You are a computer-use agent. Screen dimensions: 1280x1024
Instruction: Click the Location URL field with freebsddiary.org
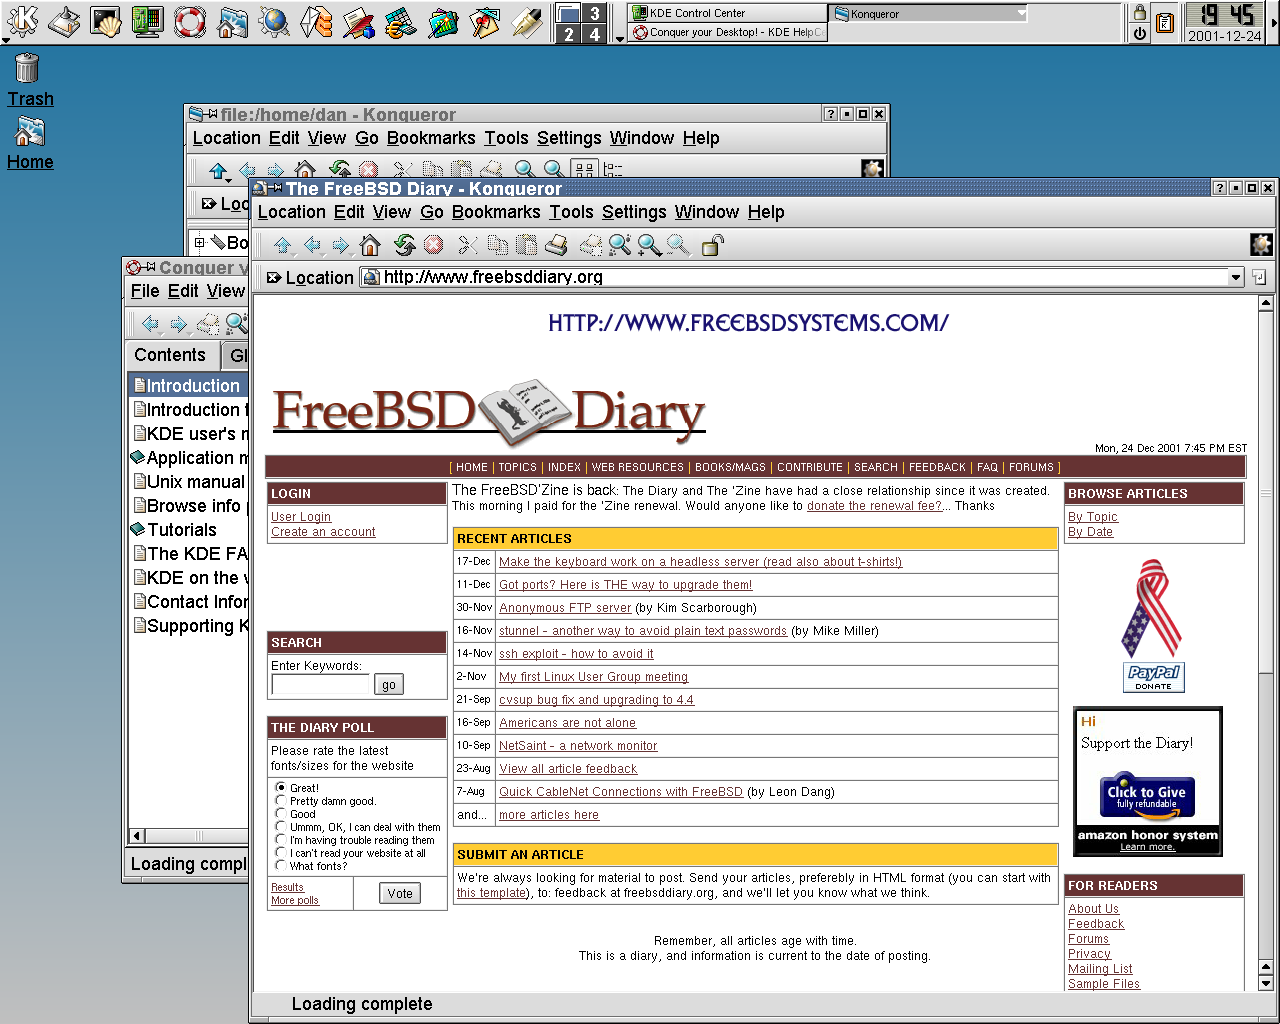(x=803, y=278)
